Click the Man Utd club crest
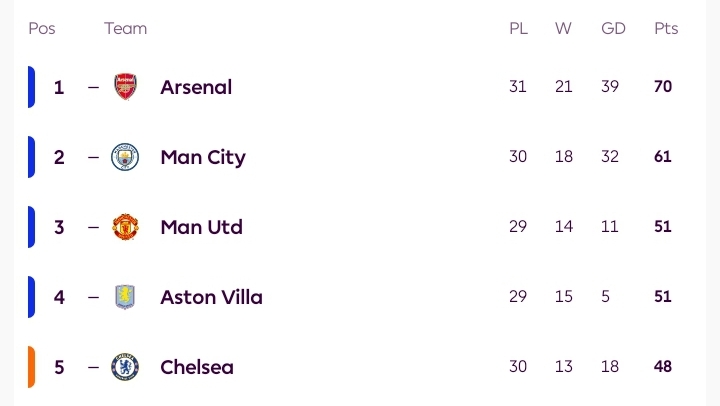 125,227
